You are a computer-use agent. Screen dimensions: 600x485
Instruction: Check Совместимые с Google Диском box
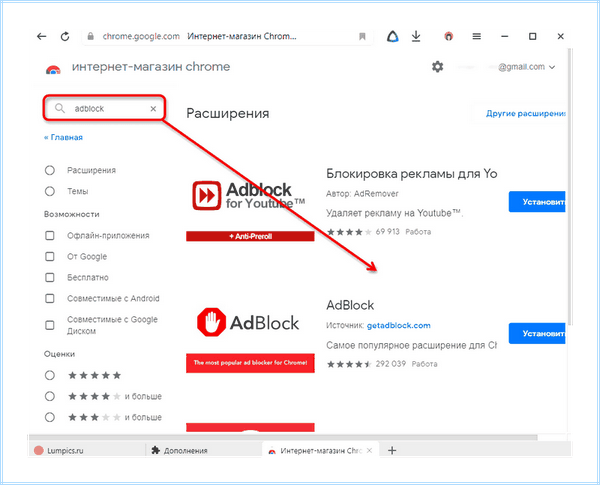click(x=50, y=325)
